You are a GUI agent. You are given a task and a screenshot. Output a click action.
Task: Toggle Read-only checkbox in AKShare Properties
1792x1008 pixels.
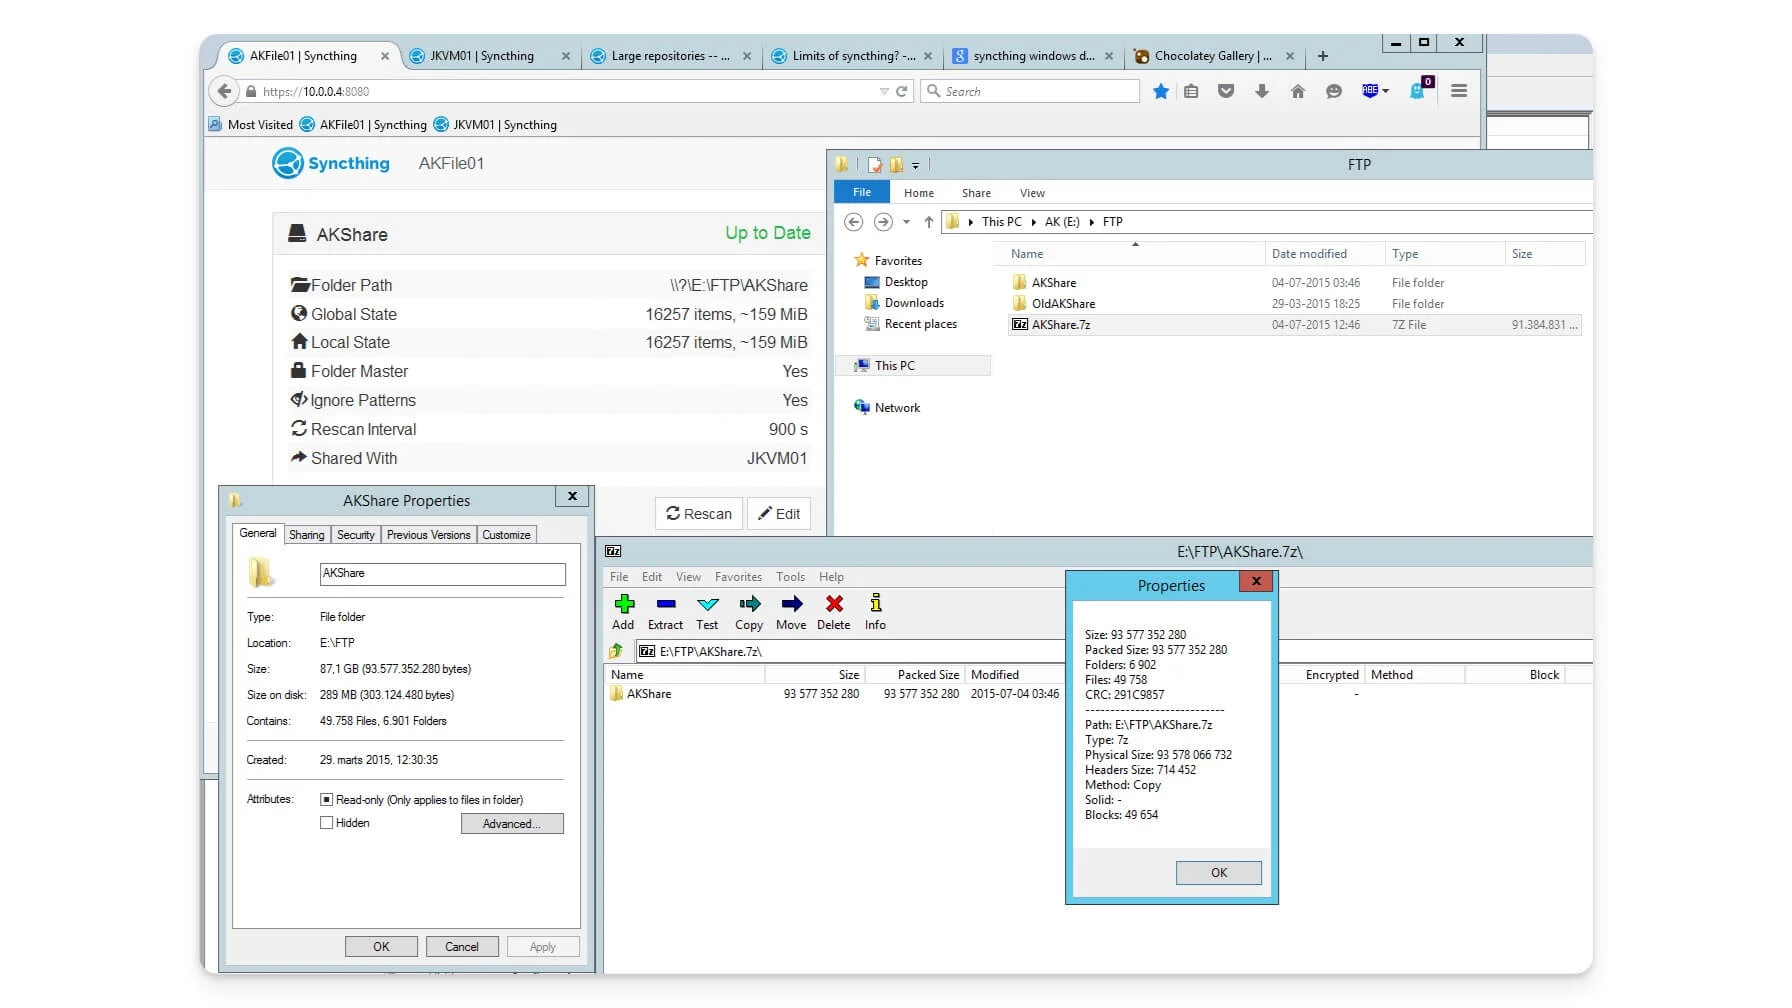[326, 800]
